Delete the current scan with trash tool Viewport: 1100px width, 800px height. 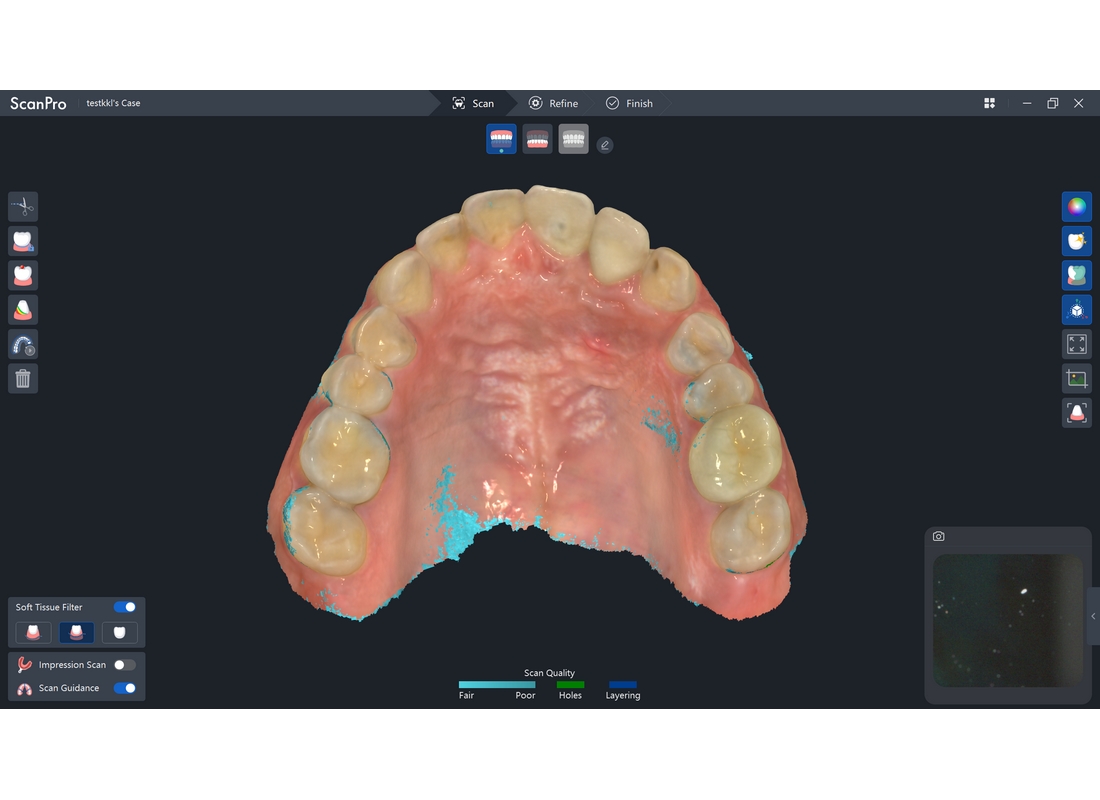tap(23, 378)
